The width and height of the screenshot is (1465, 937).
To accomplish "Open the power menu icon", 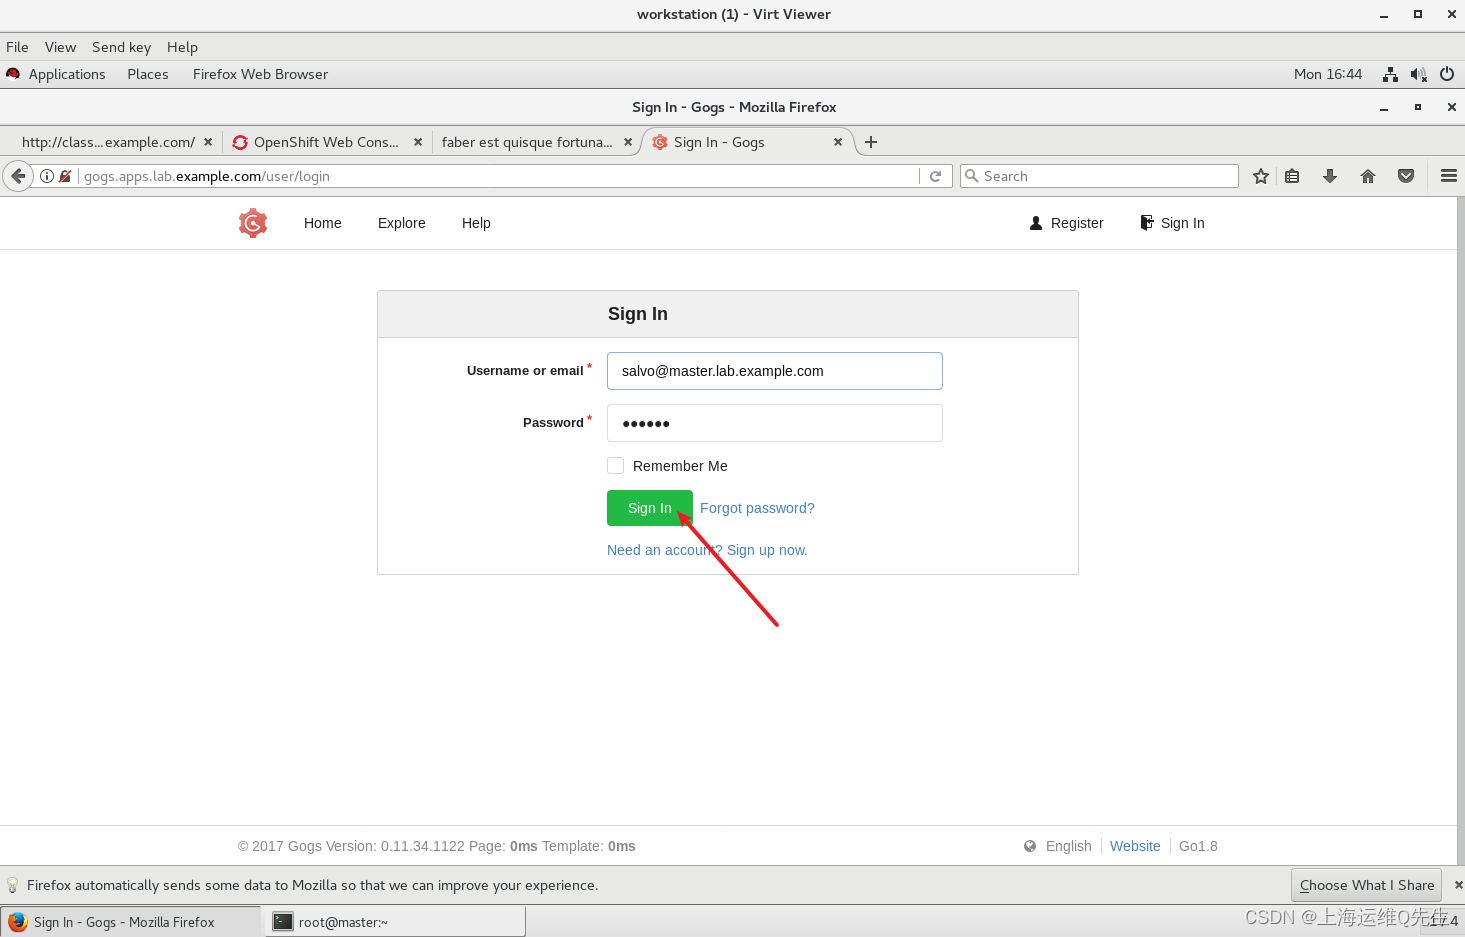I will 1447,74.
